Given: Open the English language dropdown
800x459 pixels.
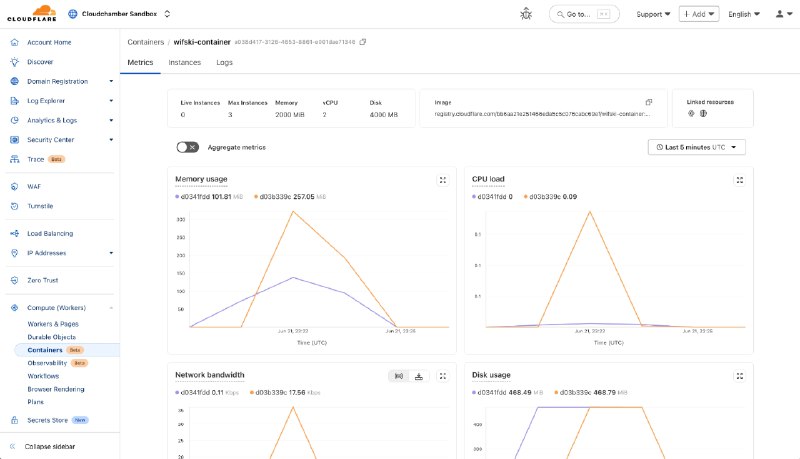Looking at the screenshot, I should [743, 14].
